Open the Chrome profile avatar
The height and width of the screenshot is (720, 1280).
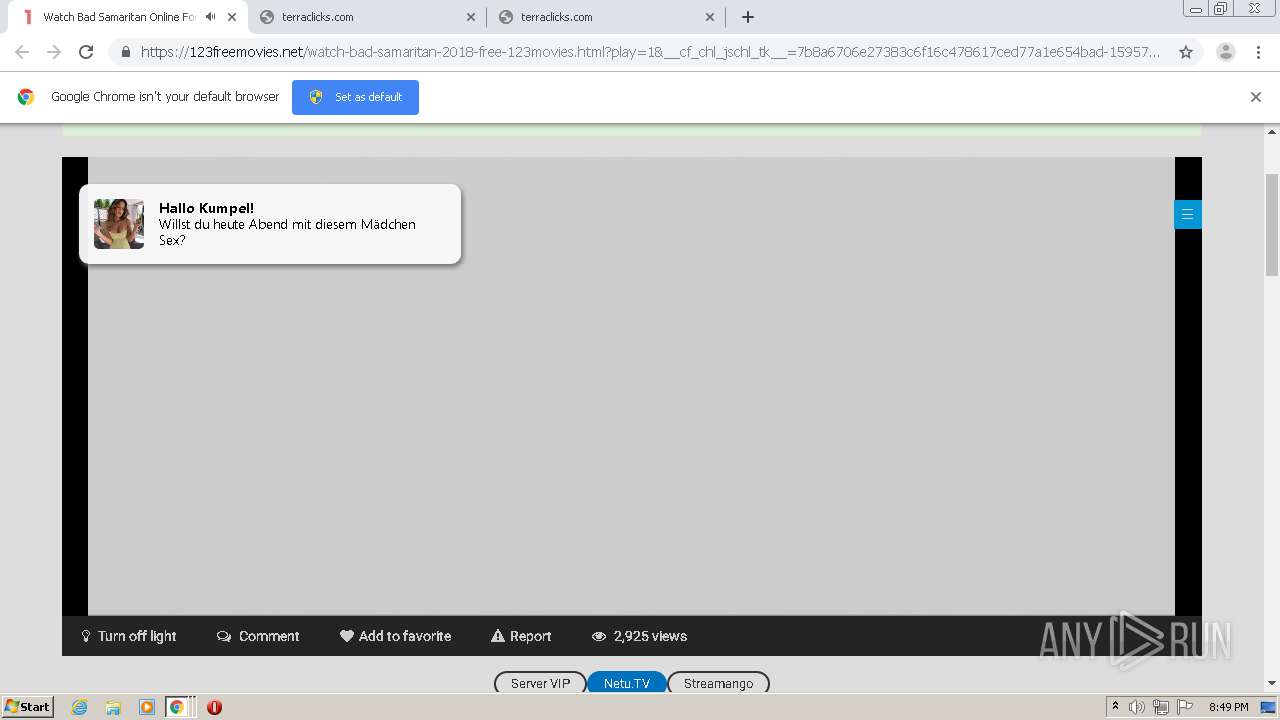[1226, 52]
